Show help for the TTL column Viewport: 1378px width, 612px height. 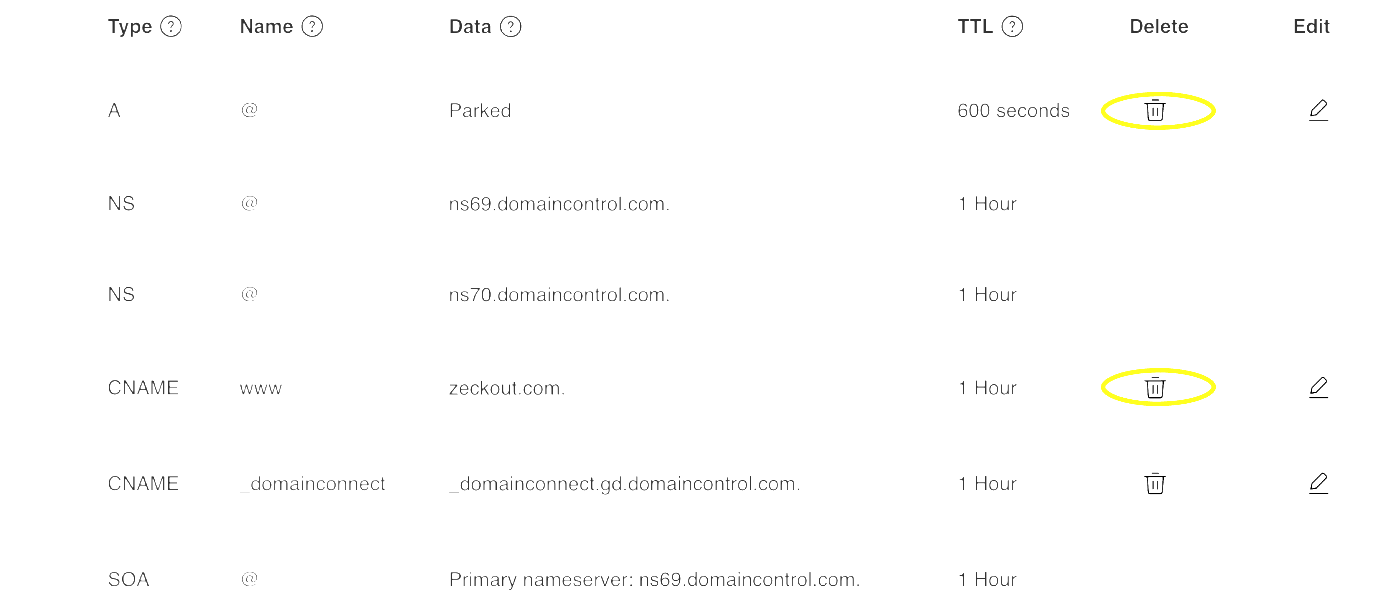point(1012,27)
